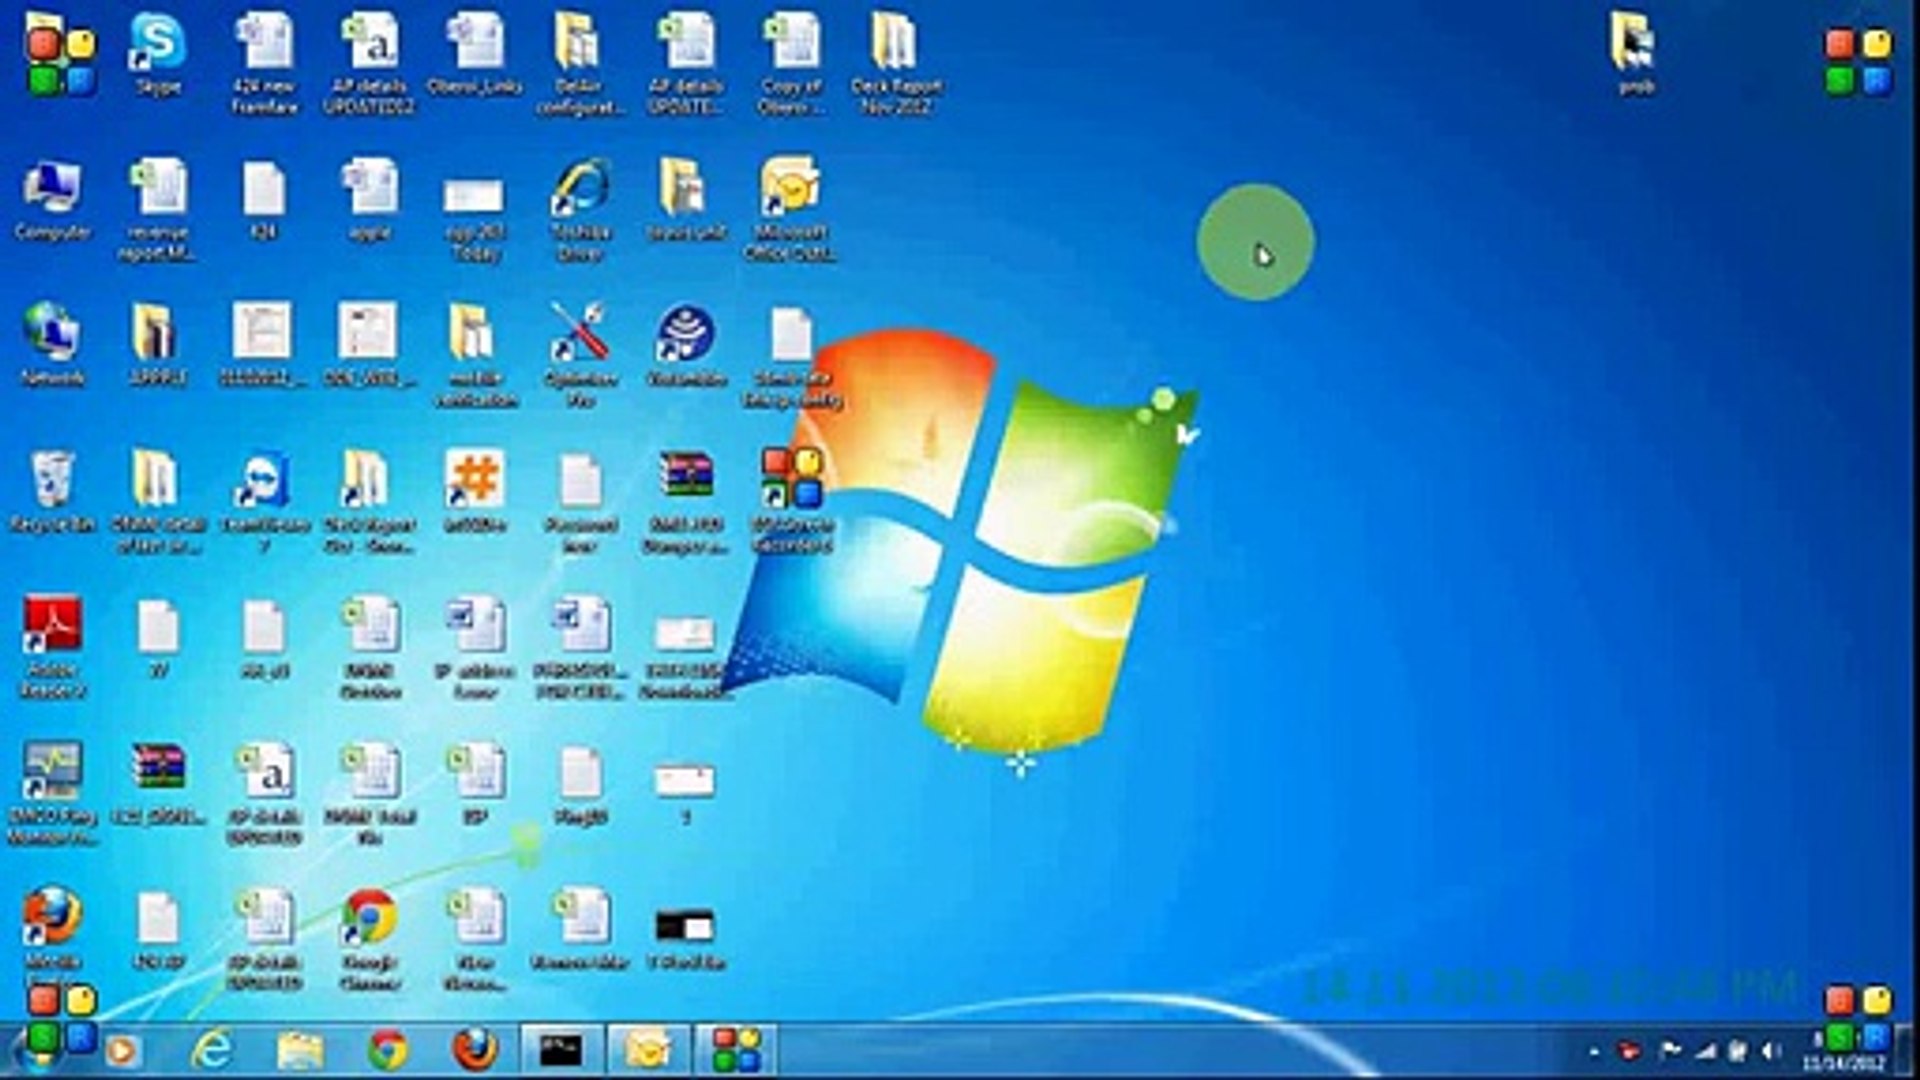Click Internet Explorer in the taskbar
The height and width of the screenshot is (1080, 1920).
point(211,1050)
